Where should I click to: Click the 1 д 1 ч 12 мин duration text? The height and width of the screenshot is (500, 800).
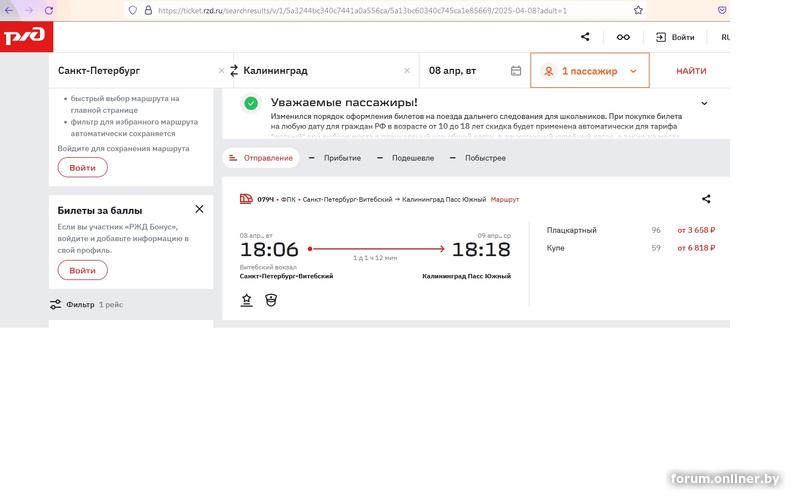[375, 258]
